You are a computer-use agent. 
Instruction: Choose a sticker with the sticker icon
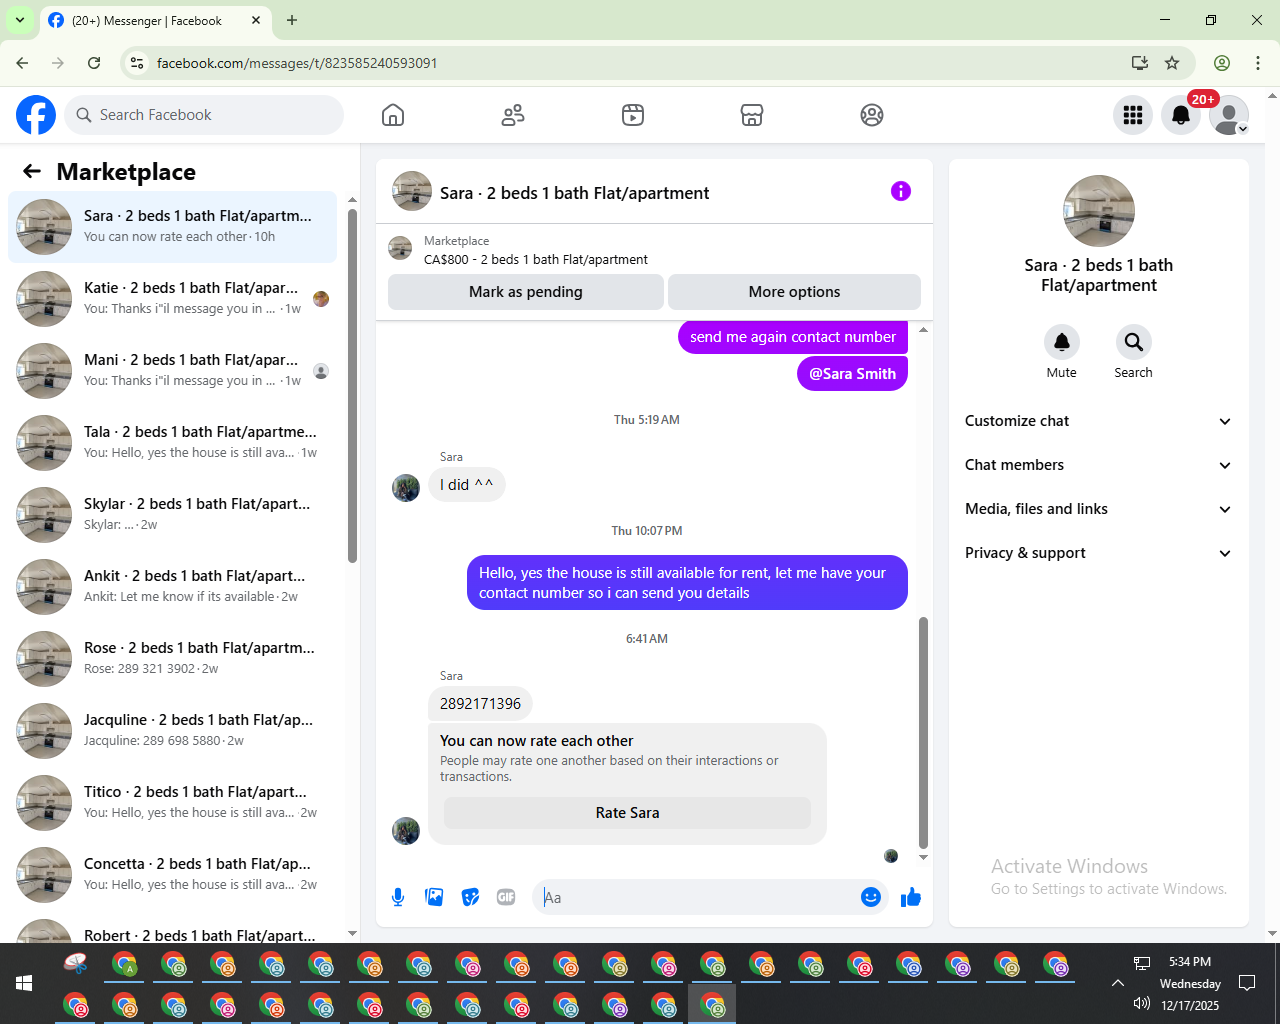470,897
